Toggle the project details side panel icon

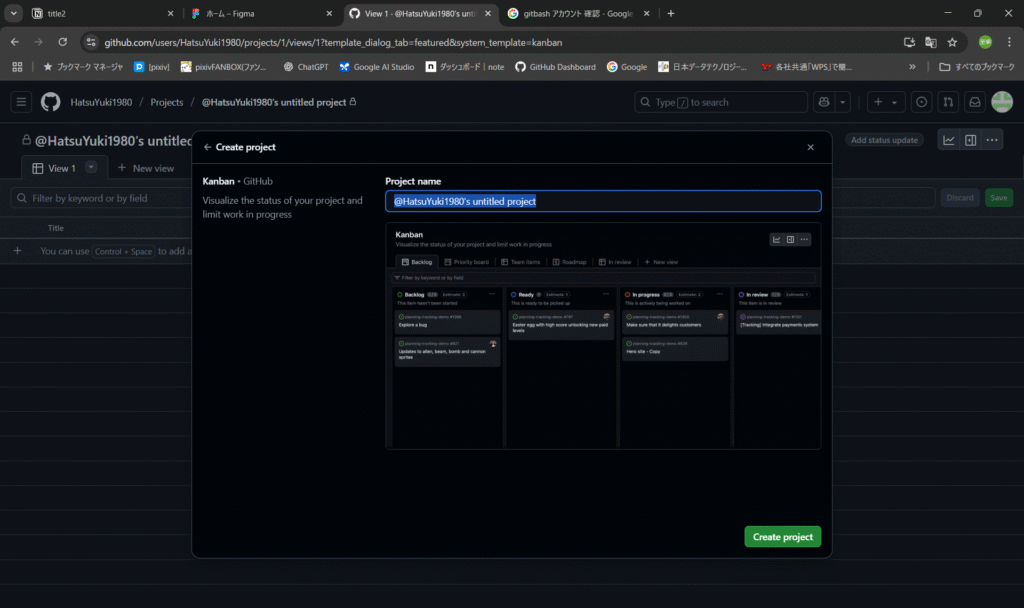click(x=970, y=140)
